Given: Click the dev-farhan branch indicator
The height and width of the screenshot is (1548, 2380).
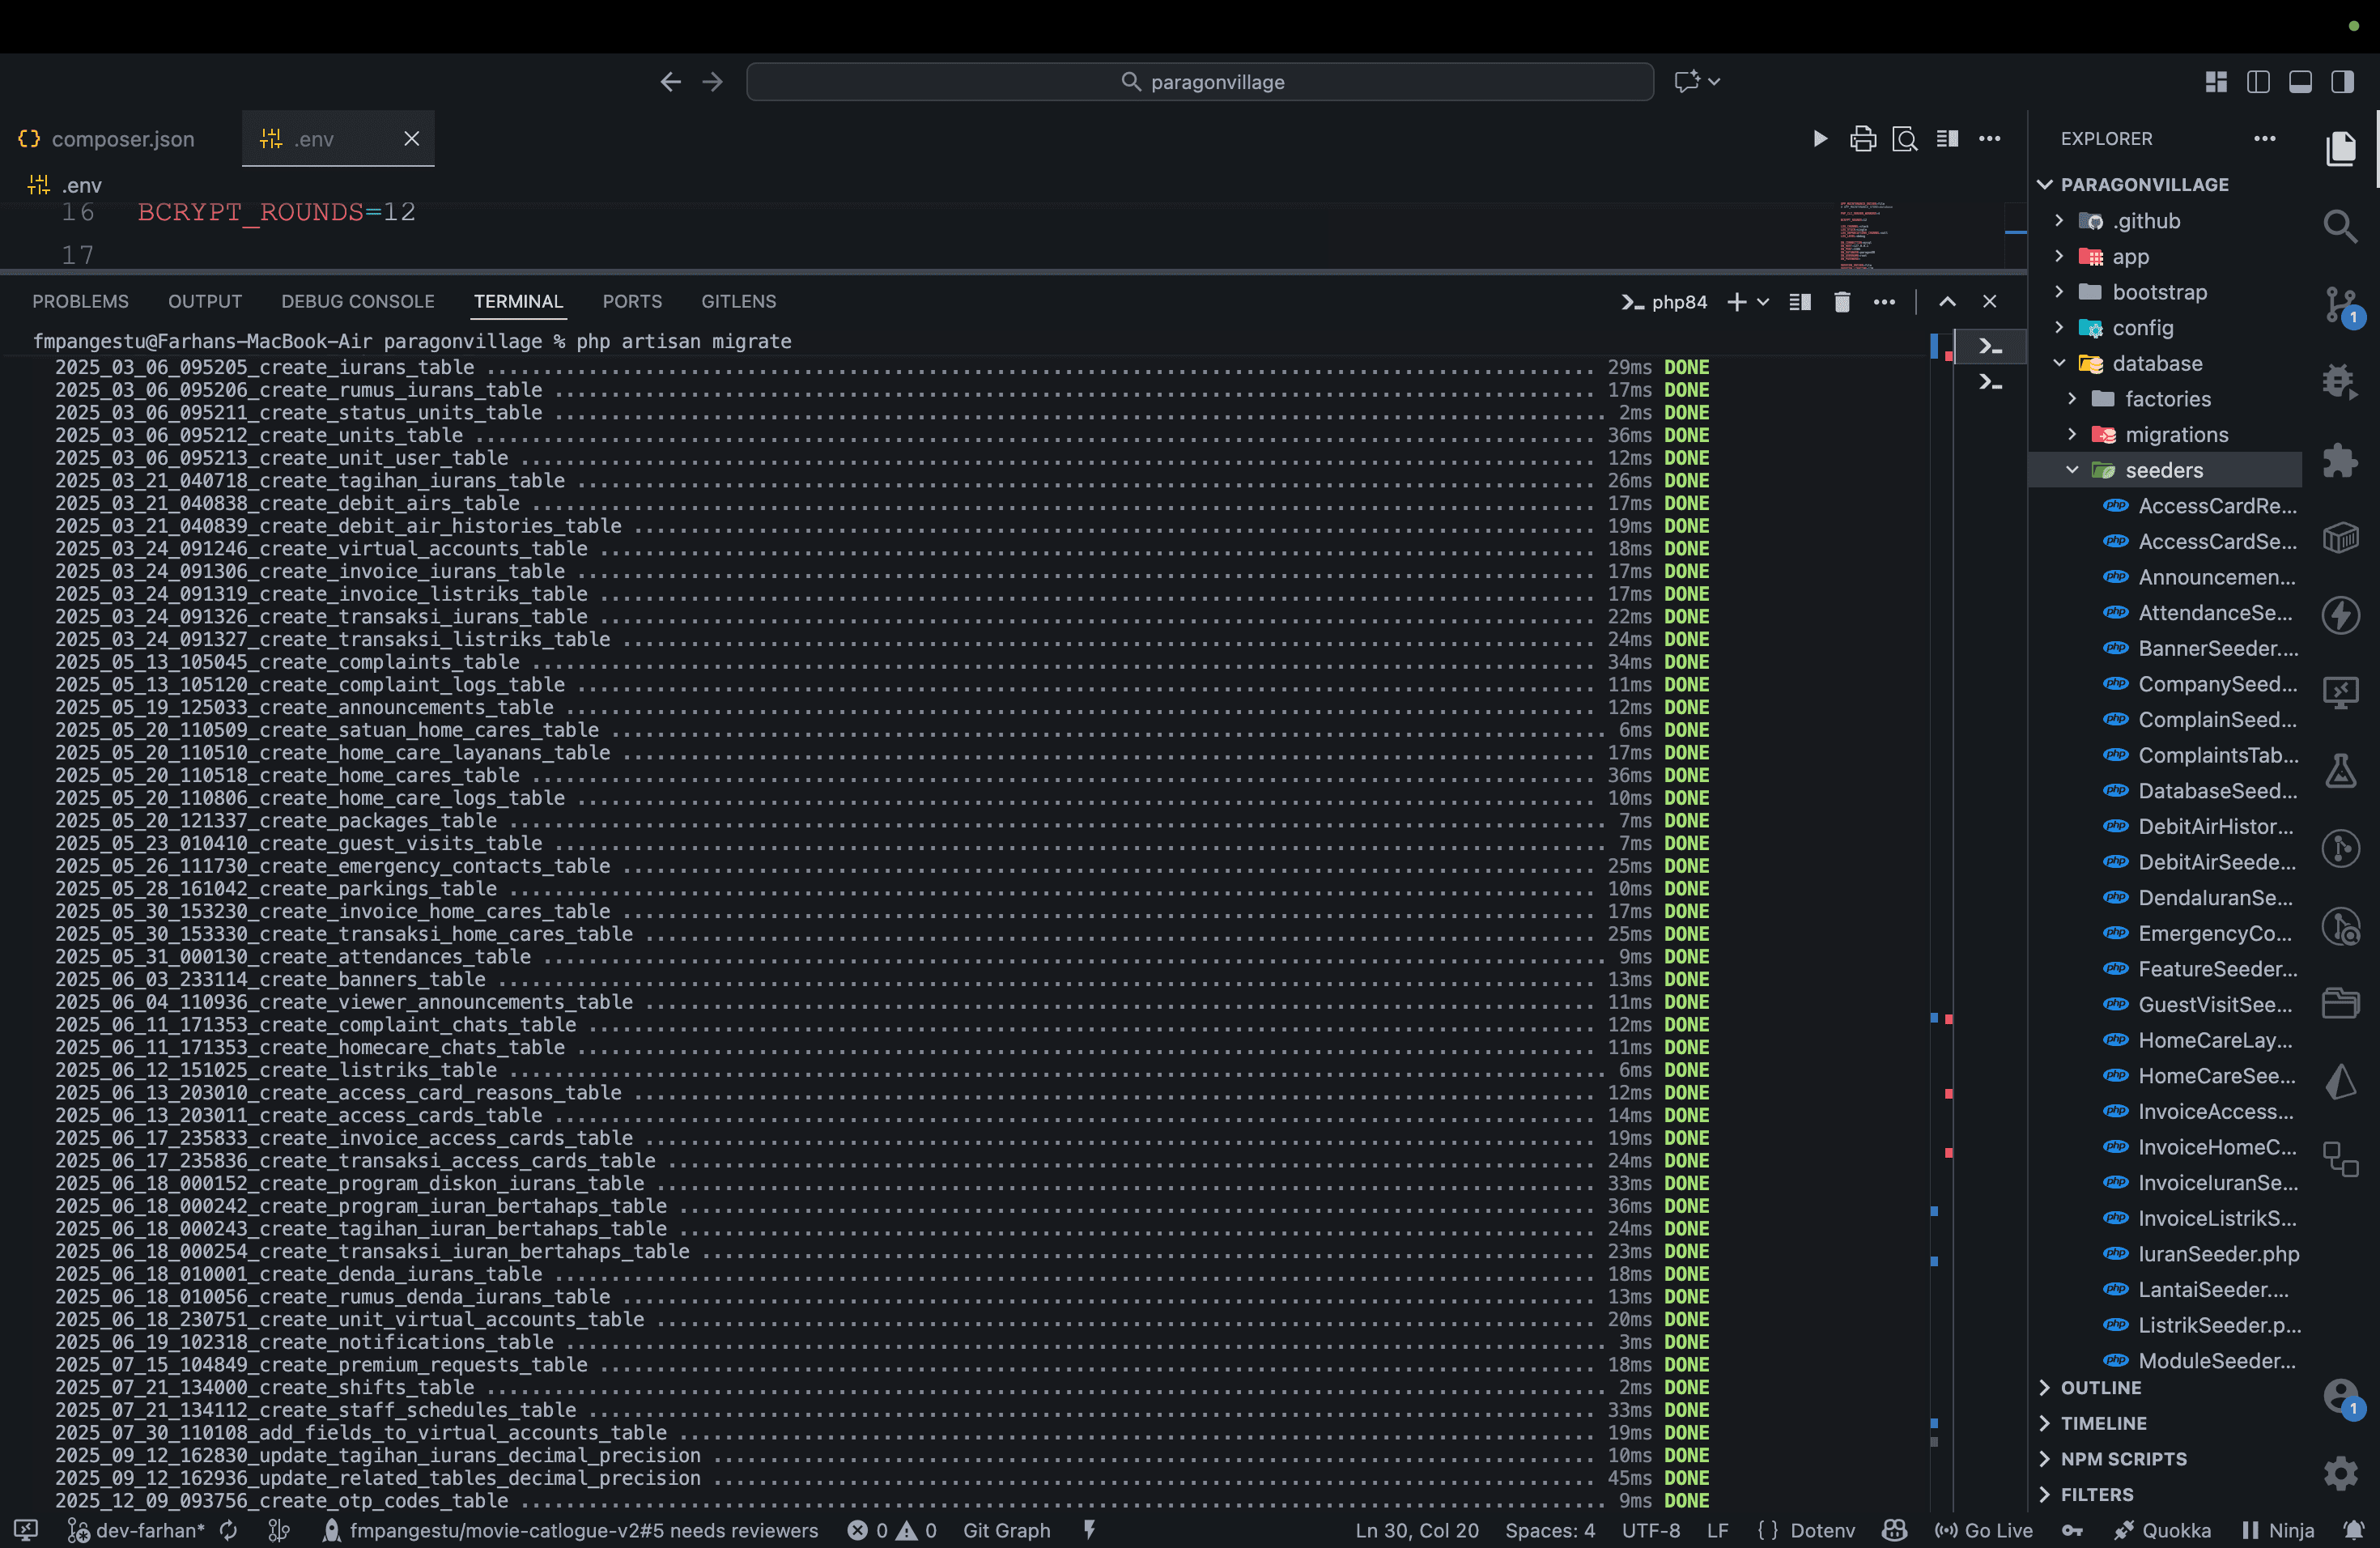Looking at the screenshot, I should (x=140, y=1530).
